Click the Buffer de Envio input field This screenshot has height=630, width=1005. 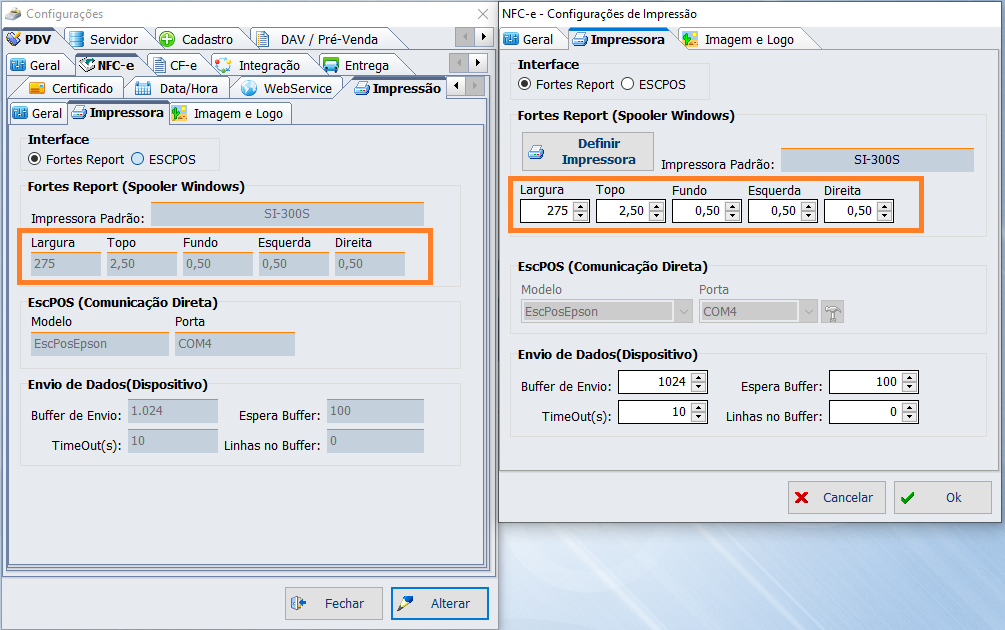point(654,382)
